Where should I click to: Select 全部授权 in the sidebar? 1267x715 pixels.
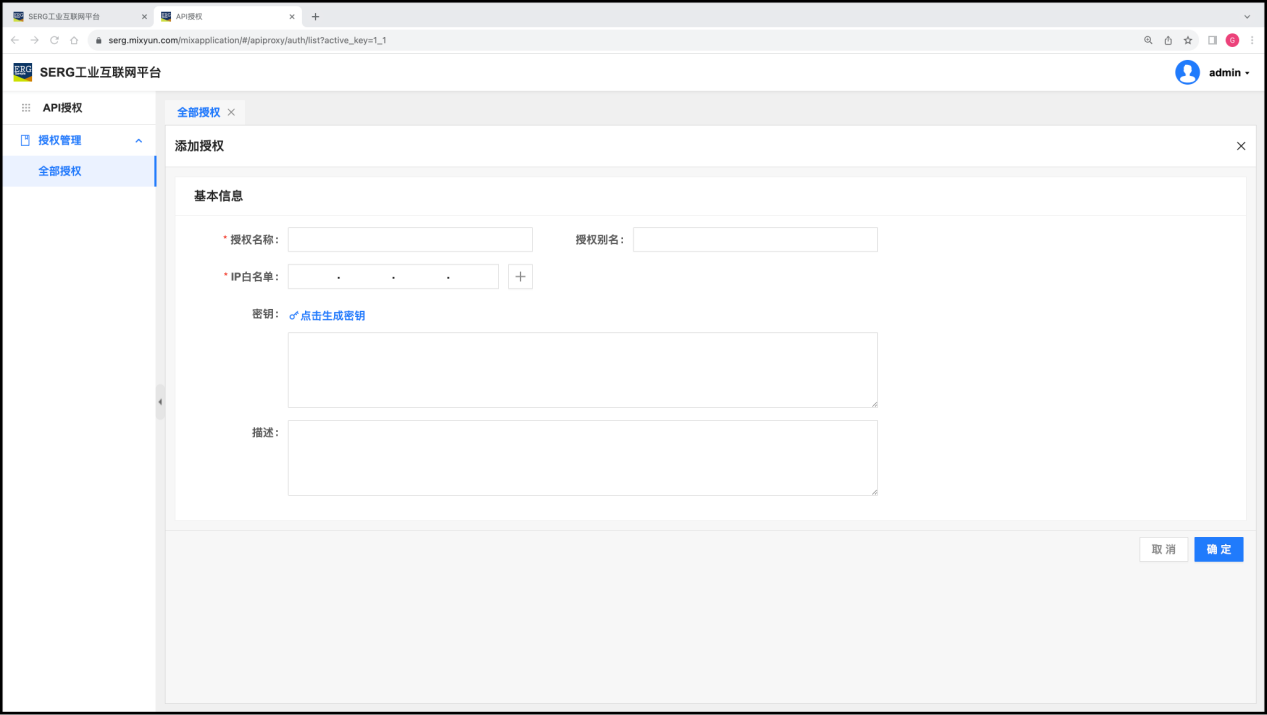point(60,171)
